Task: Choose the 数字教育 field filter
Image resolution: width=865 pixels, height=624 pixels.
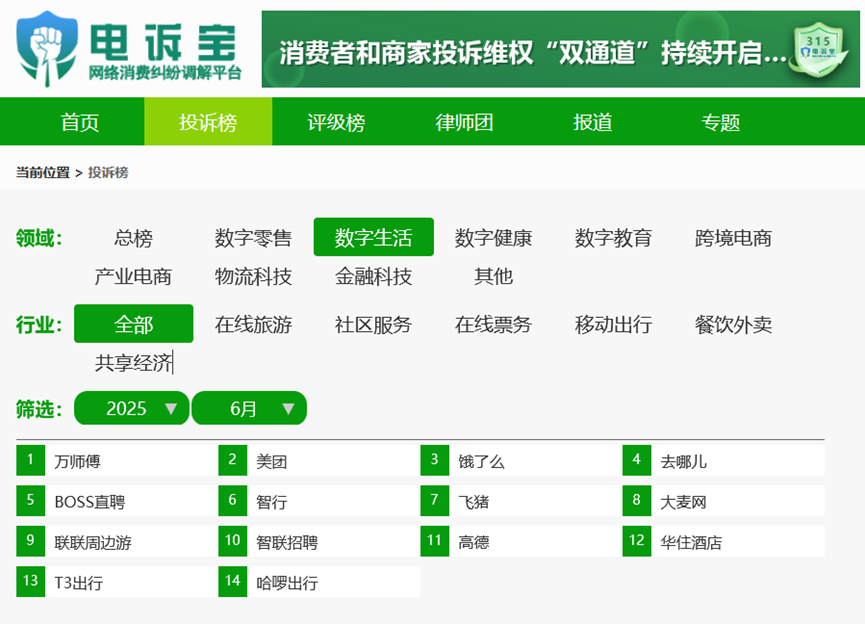Action: click(613, 238)
